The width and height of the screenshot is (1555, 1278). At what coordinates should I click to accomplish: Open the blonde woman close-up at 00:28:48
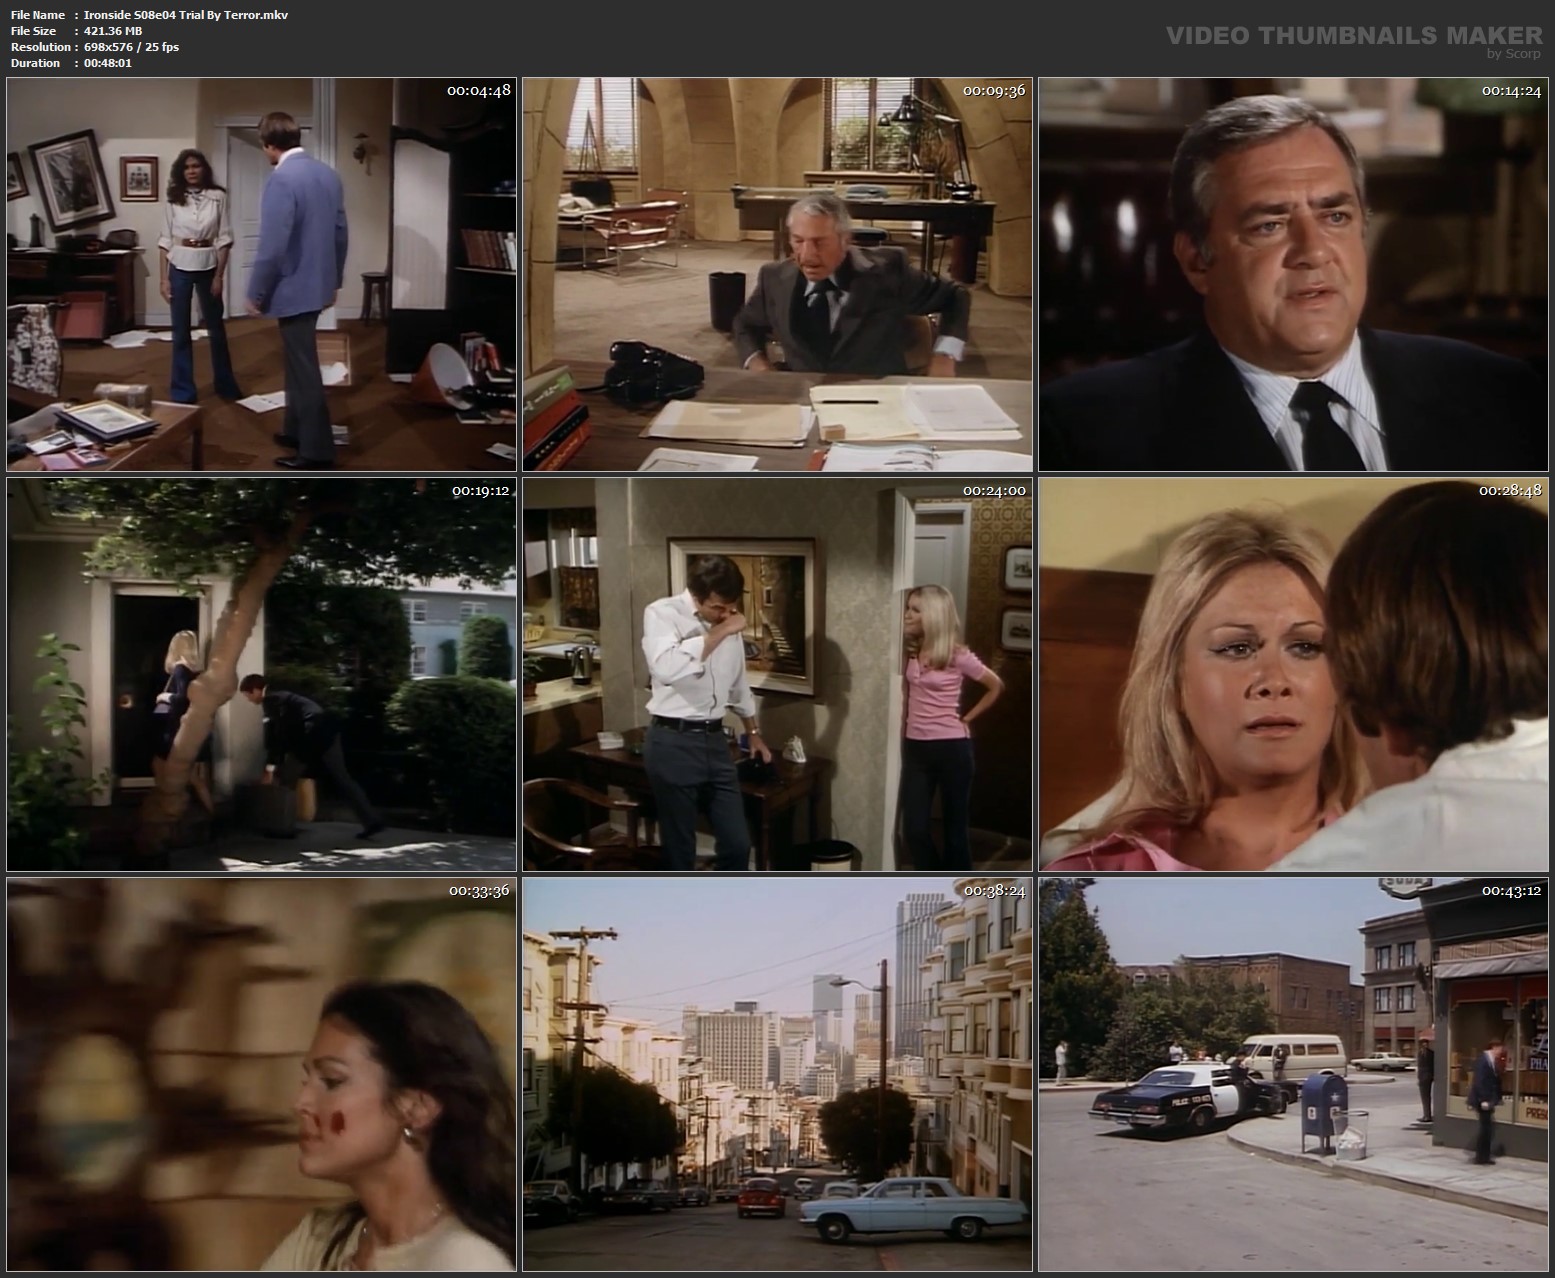coord(1294,675)
